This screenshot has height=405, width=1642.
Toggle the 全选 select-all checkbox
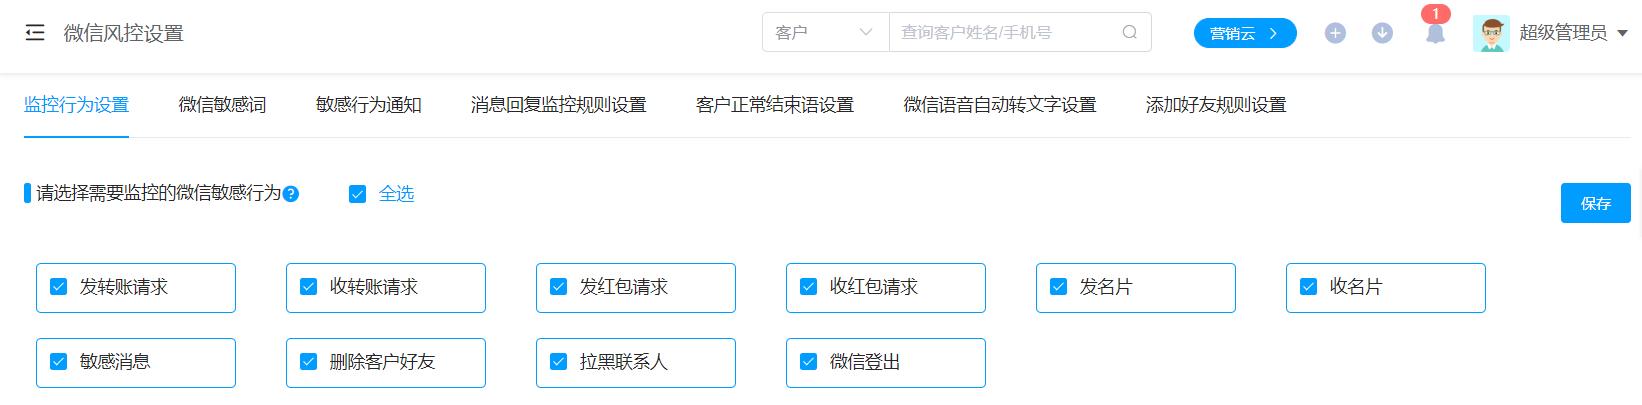point(357,194)
